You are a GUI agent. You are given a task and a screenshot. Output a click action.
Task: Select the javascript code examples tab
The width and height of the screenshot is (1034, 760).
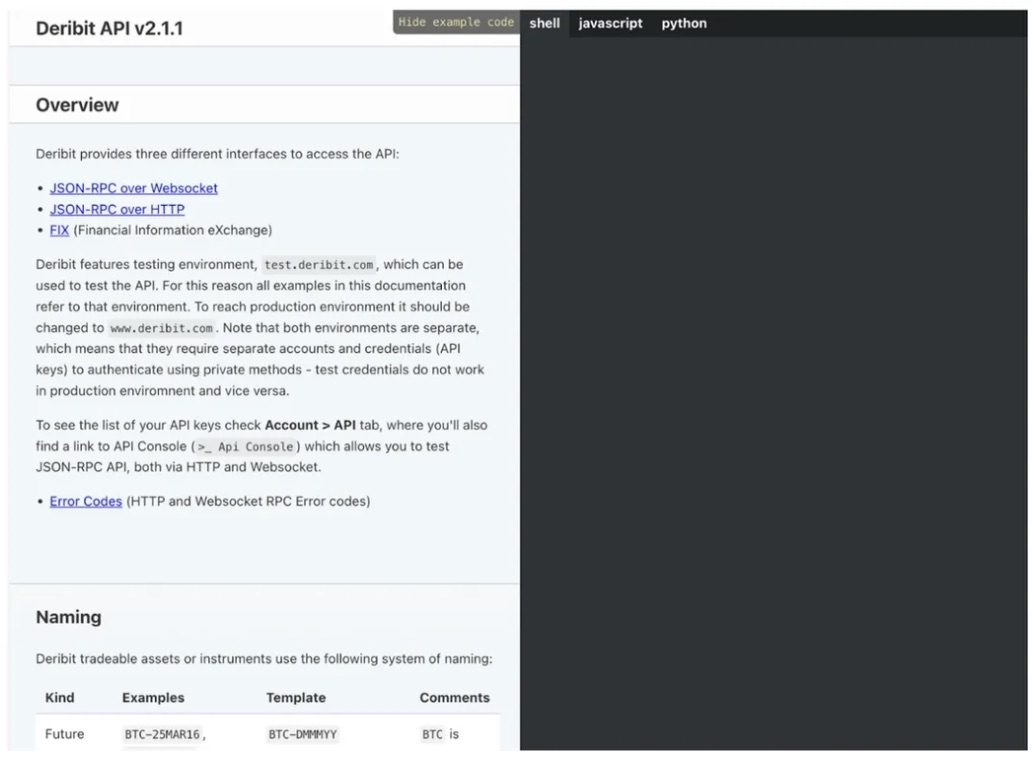610,22
